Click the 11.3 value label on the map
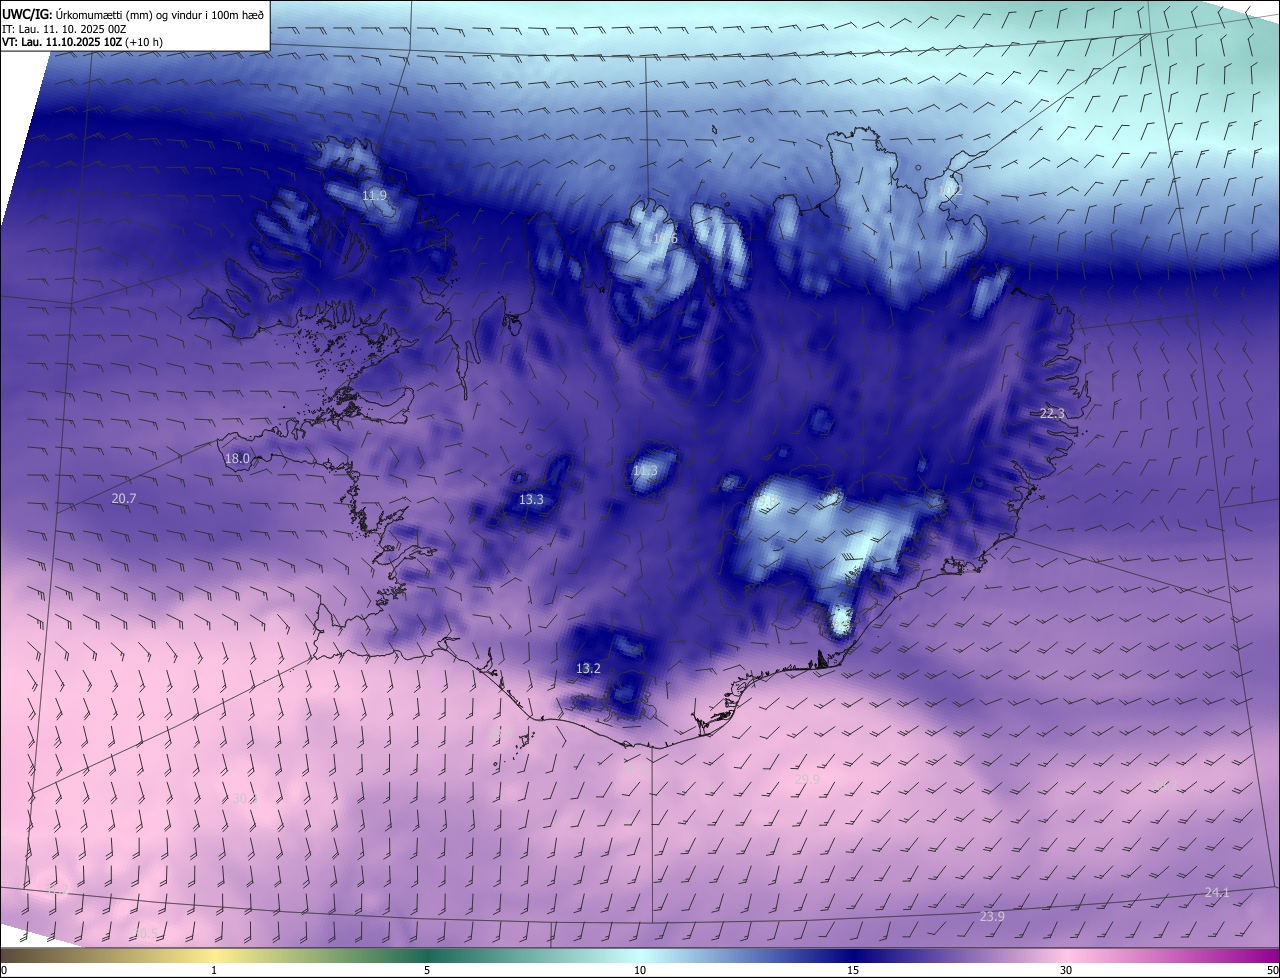This screenshot has height=978, width=1280. pos(646,470)
